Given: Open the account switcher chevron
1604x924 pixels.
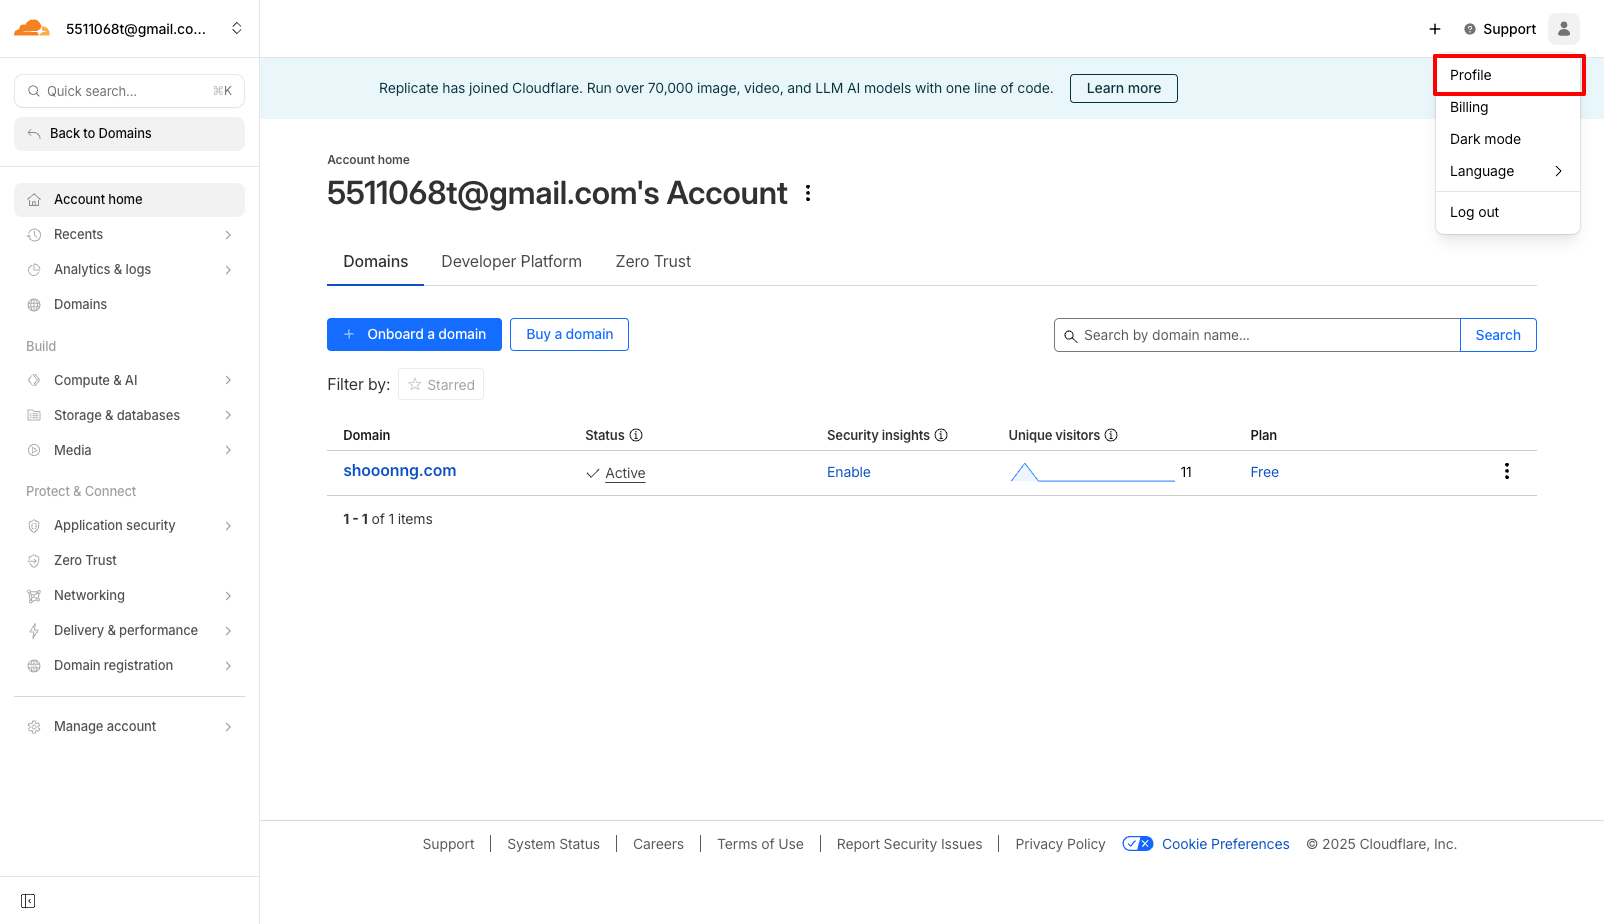Looking at the screenshot, I should click(237, 28).
